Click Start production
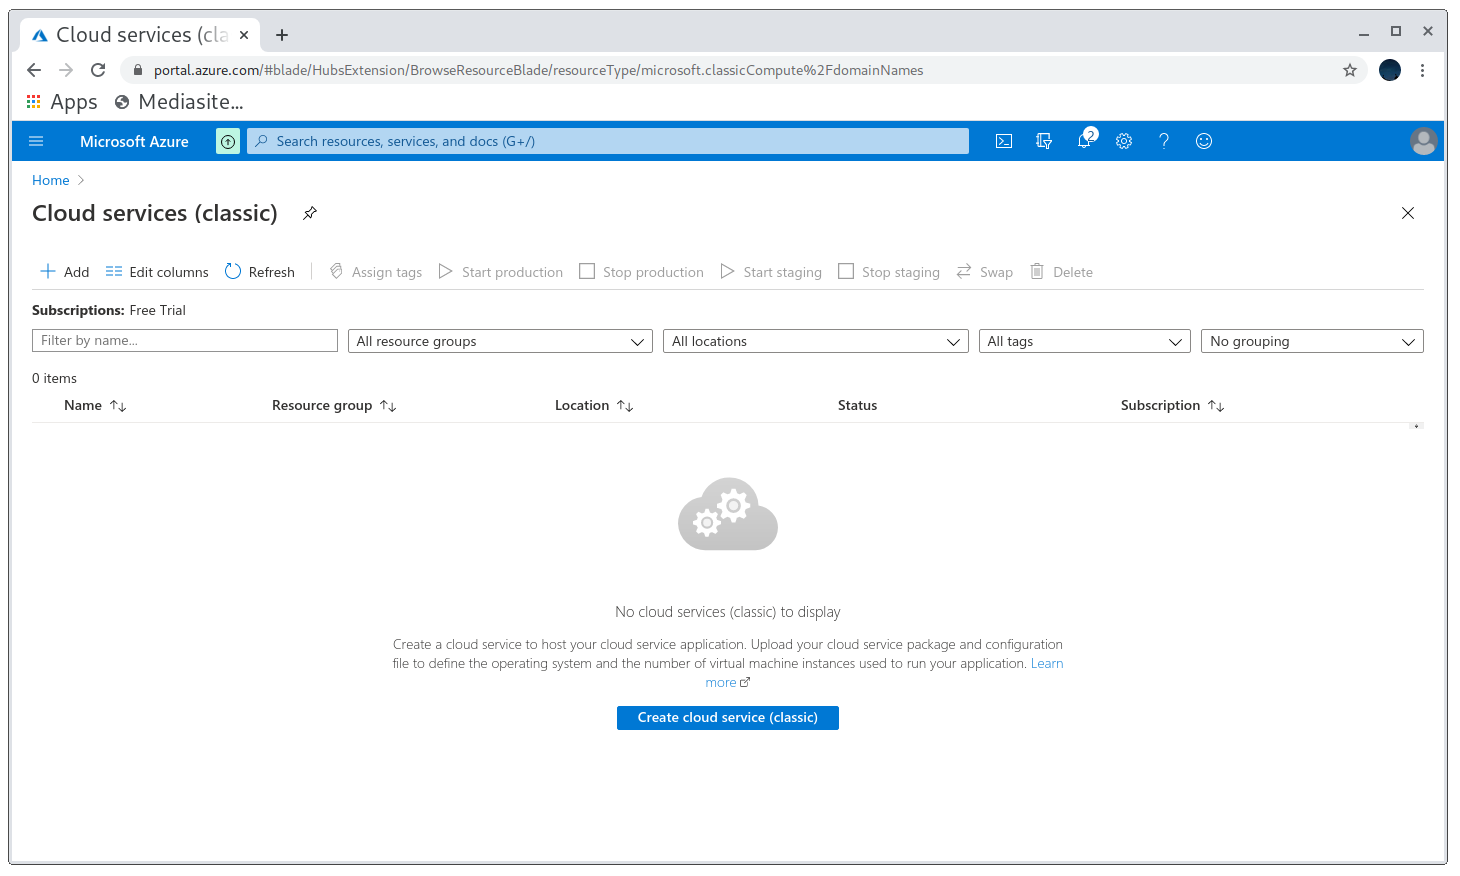The height and width of the screenshot is (876, 1460). pos(501,272)
